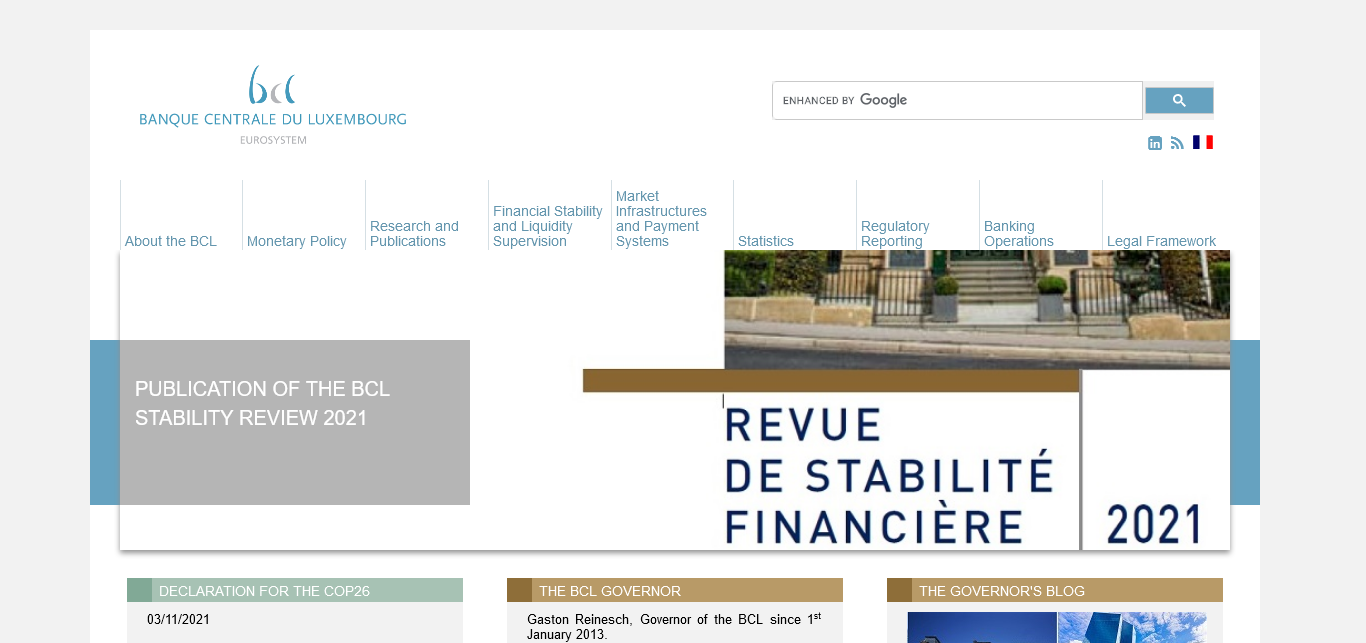Go to the Statistics section
Viewport: 1366px width, 643px height.
766,241
